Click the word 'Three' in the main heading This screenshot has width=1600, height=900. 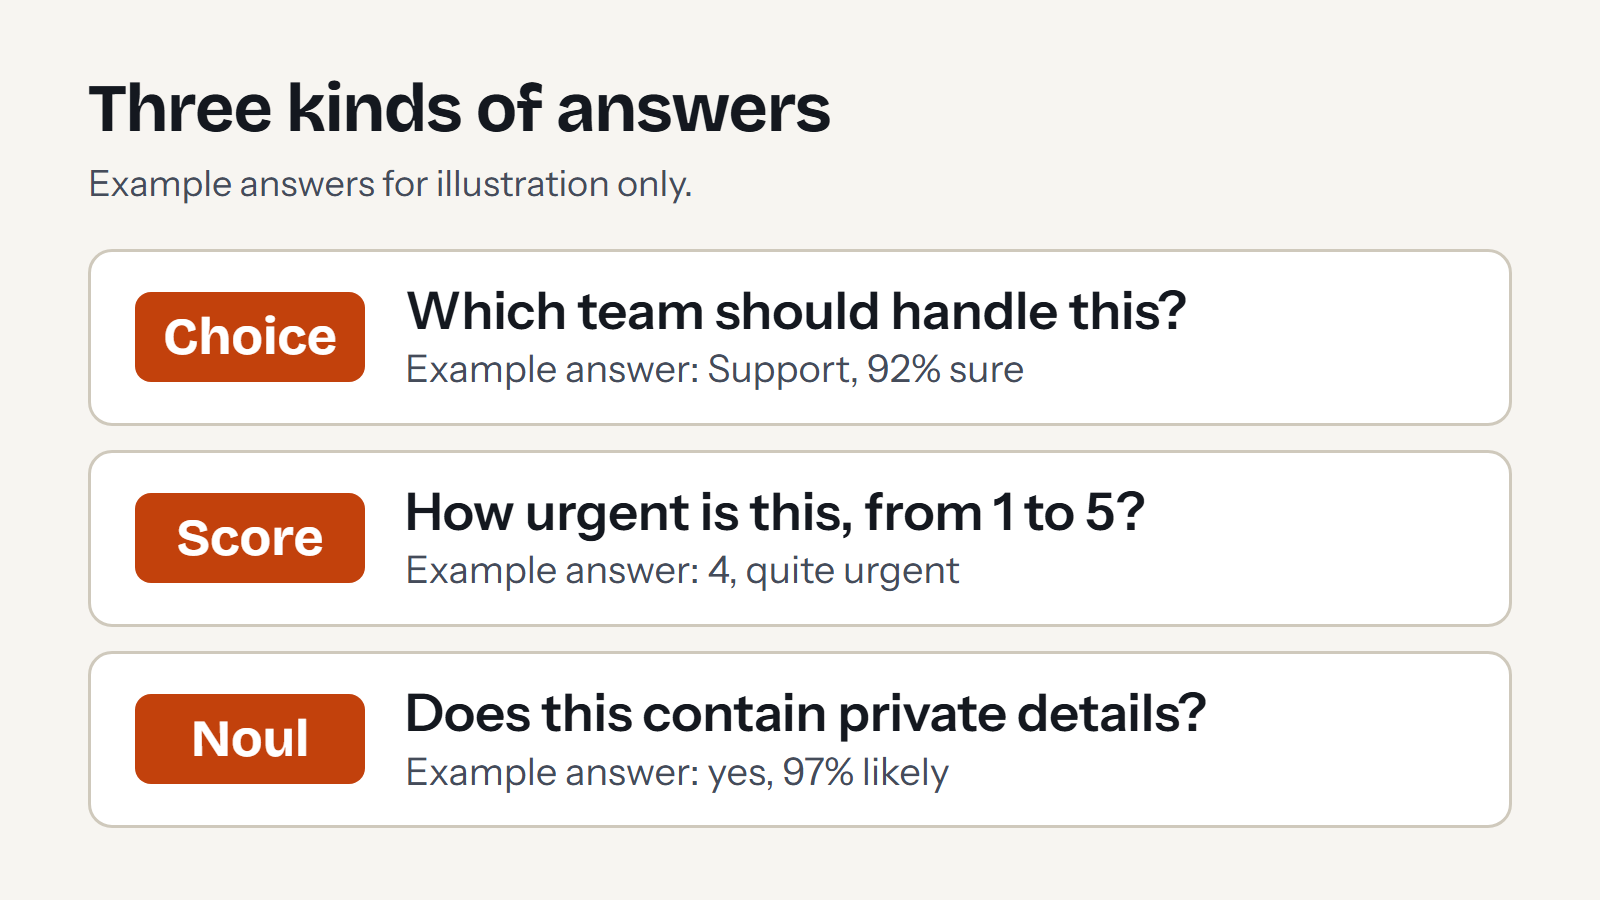(180, 108)
